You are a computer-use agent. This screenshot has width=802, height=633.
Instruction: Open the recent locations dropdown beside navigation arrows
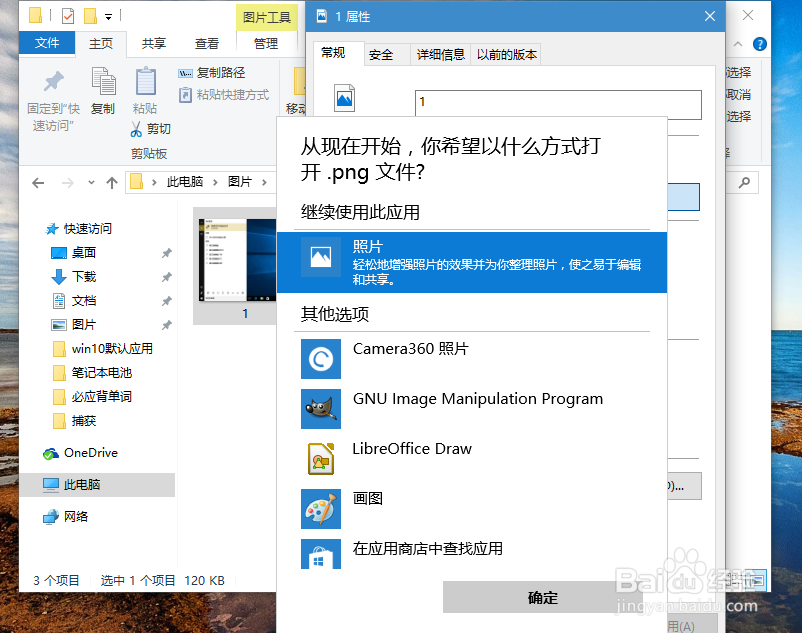89,183
